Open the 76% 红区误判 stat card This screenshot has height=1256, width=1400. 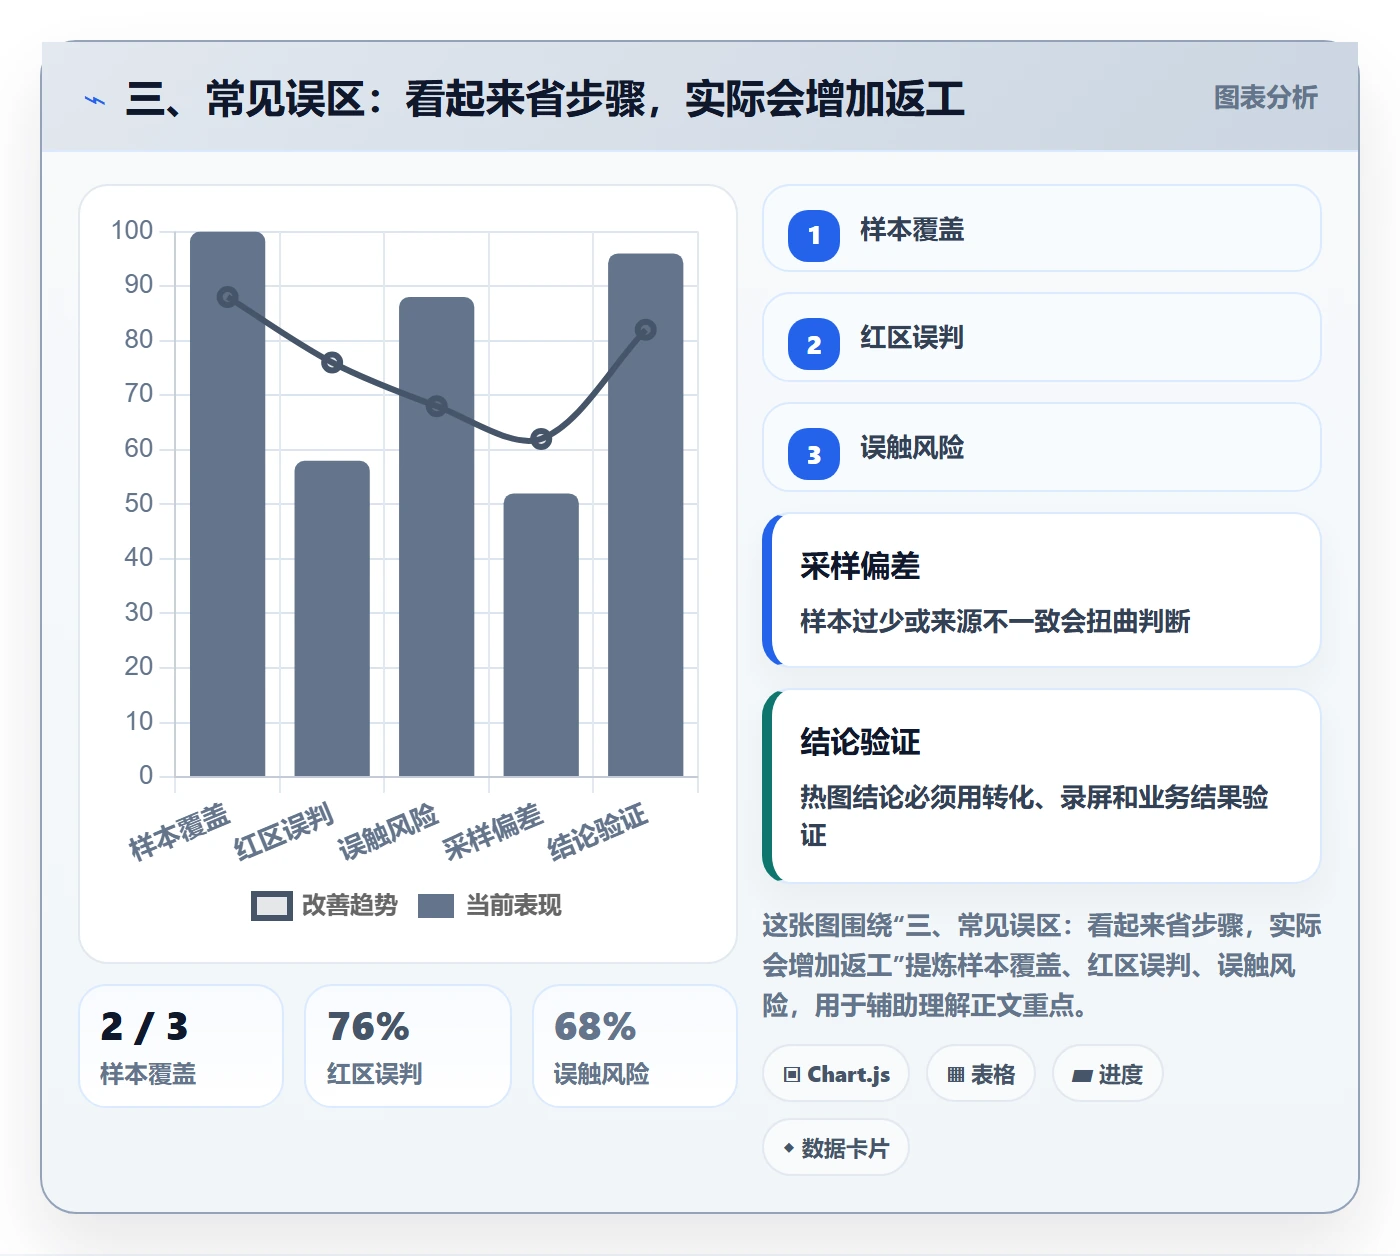click(x=408, y=1046)
